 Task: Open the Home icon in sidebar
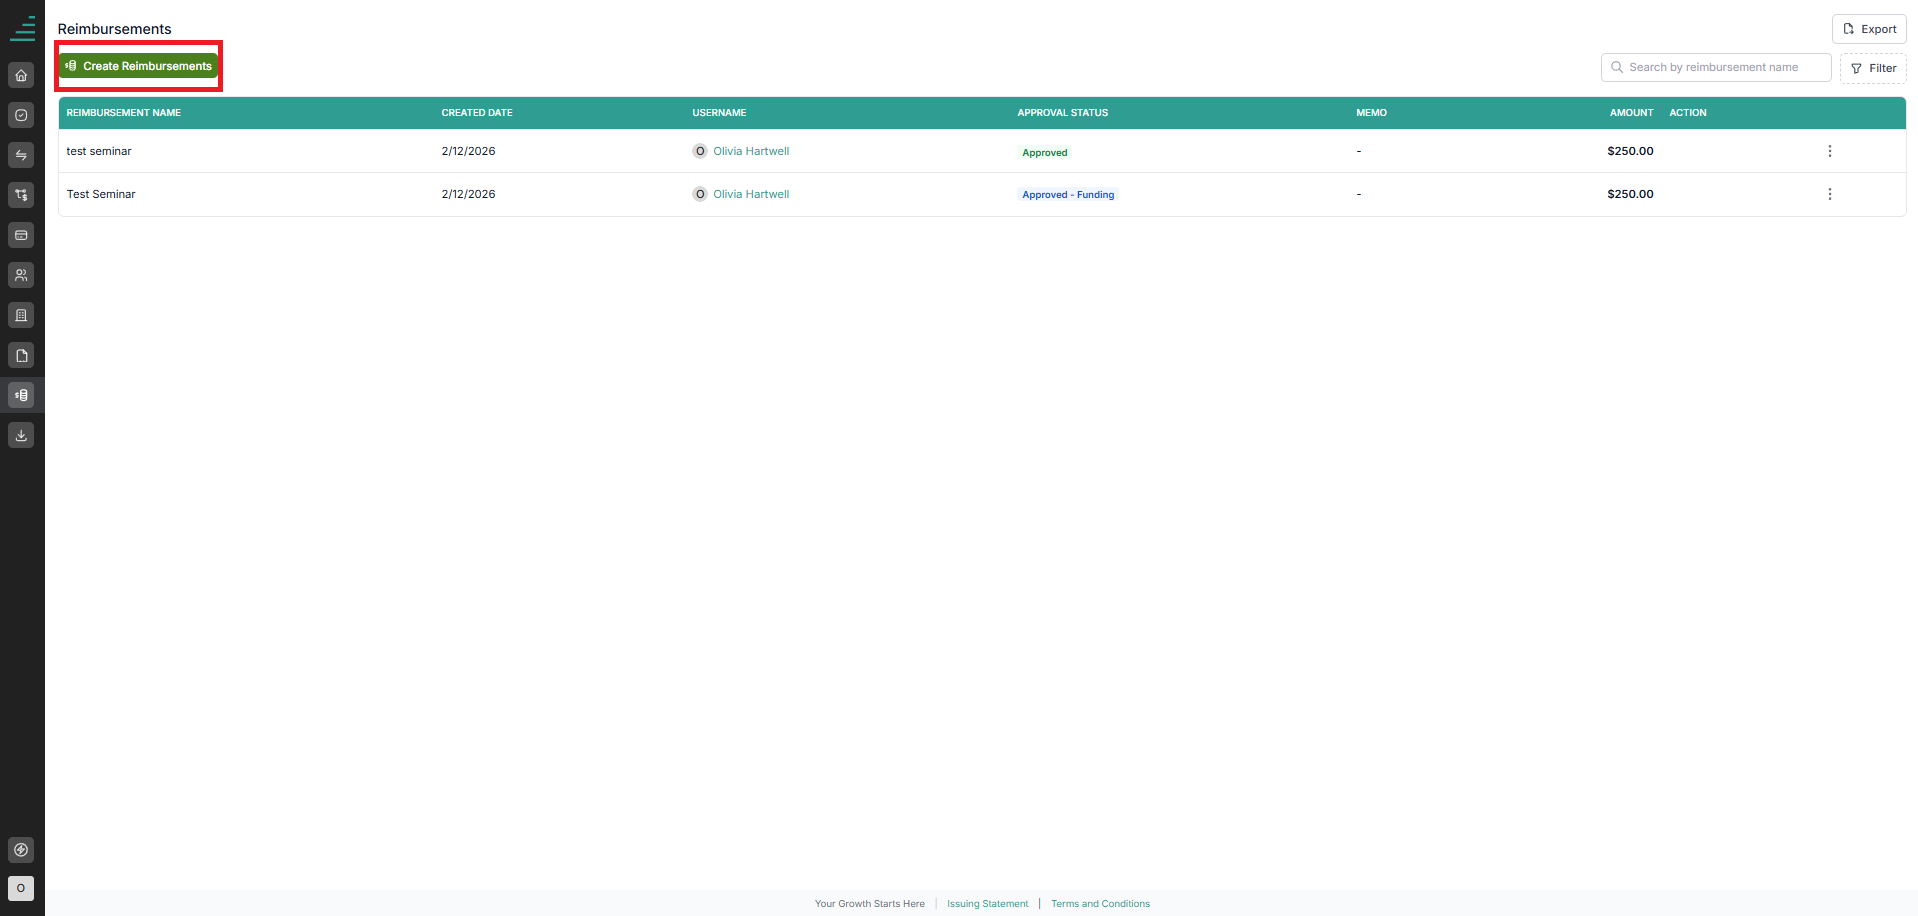tap(21, 75)
